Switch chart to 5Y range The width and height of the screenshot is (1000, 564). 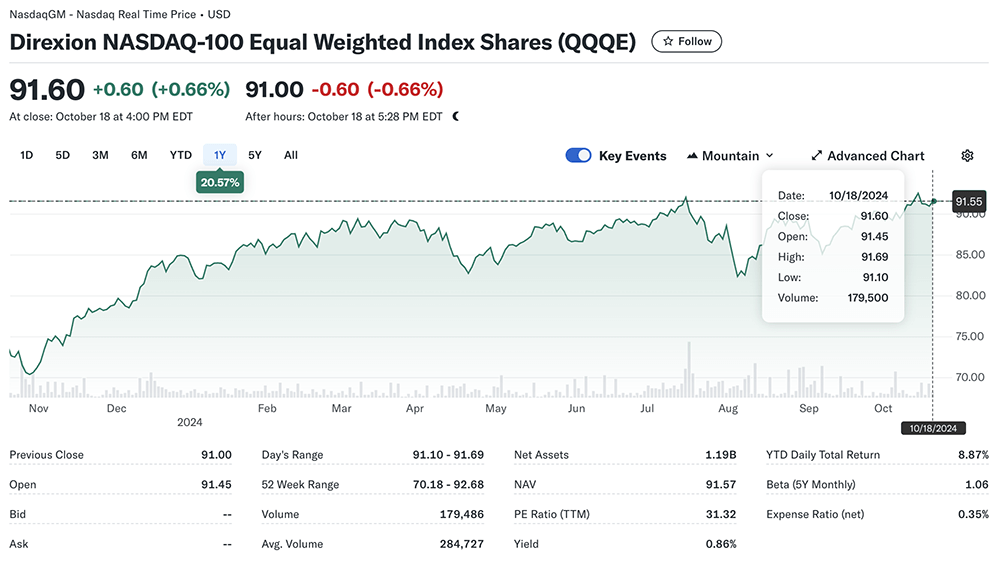(x=255, y=155)
